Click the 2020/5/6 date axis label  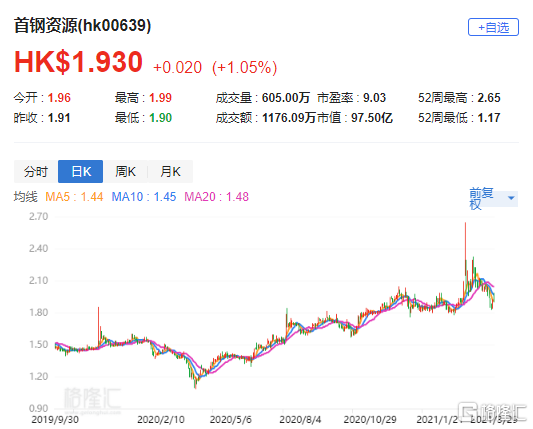[x=230, y=419]
